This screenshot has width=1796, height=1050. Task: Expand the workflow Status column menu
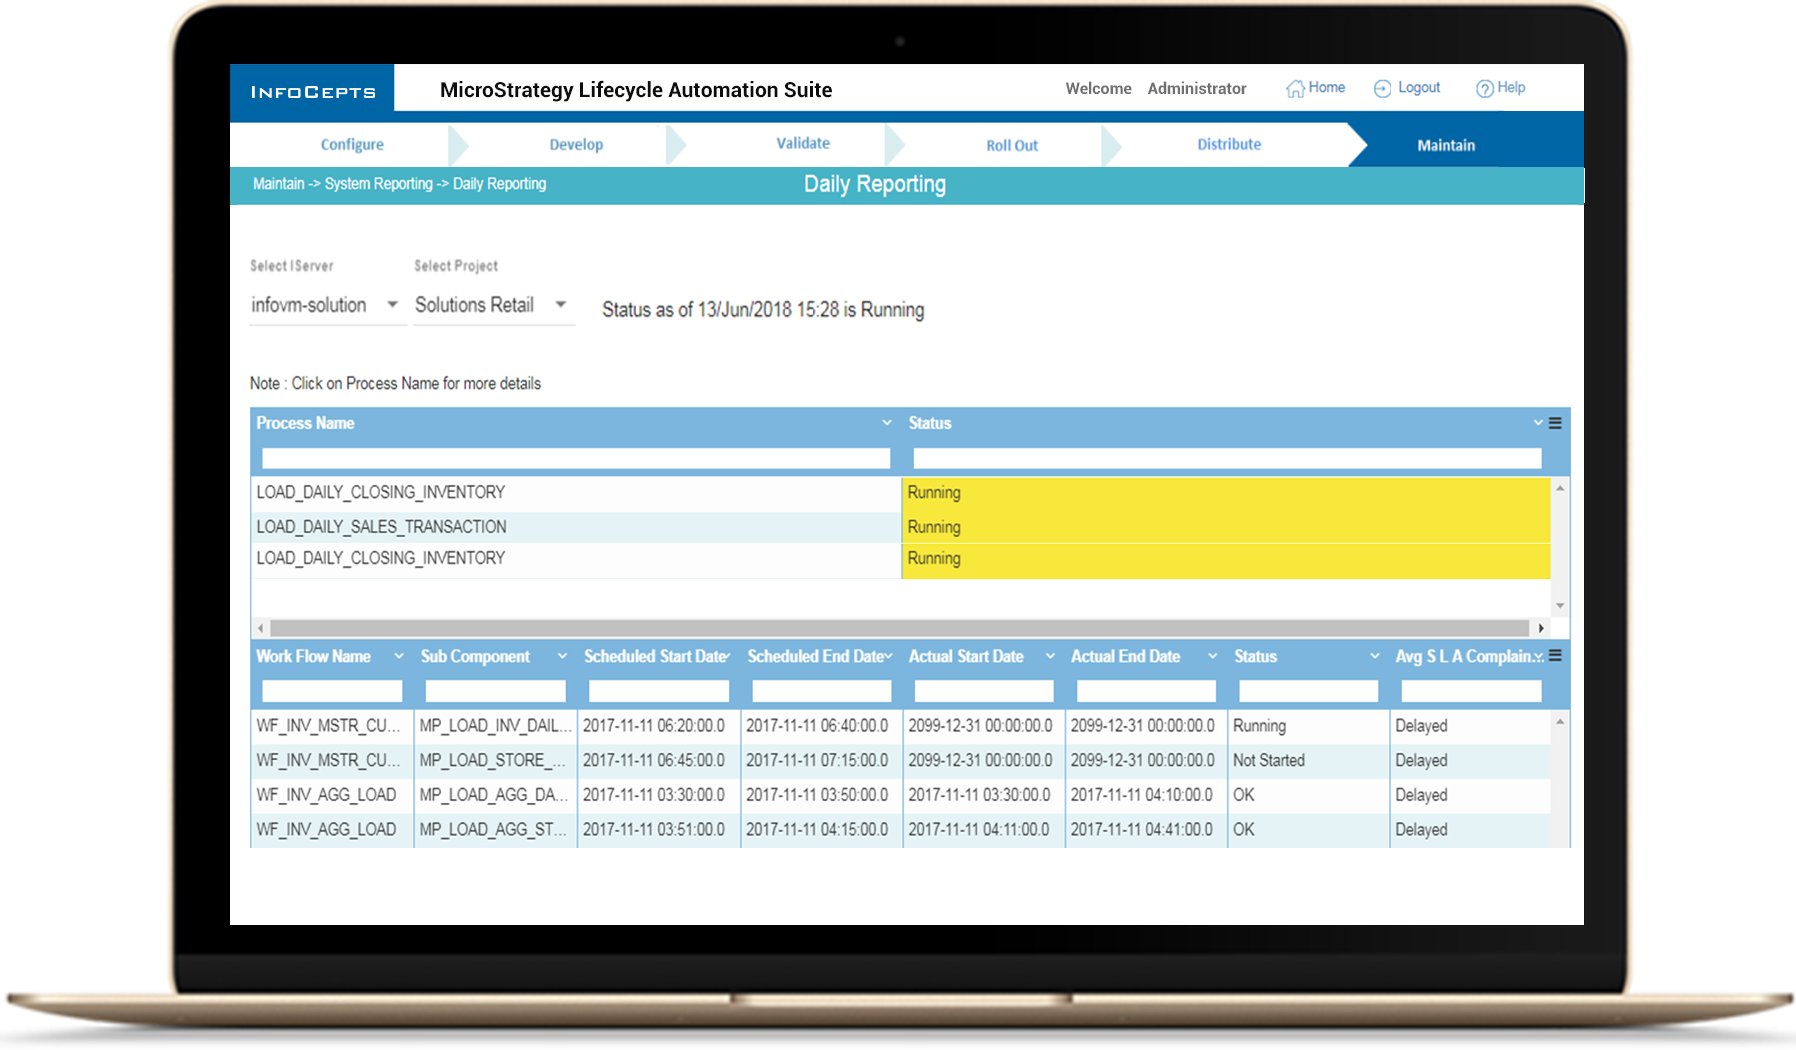(x=1375, y=656)
